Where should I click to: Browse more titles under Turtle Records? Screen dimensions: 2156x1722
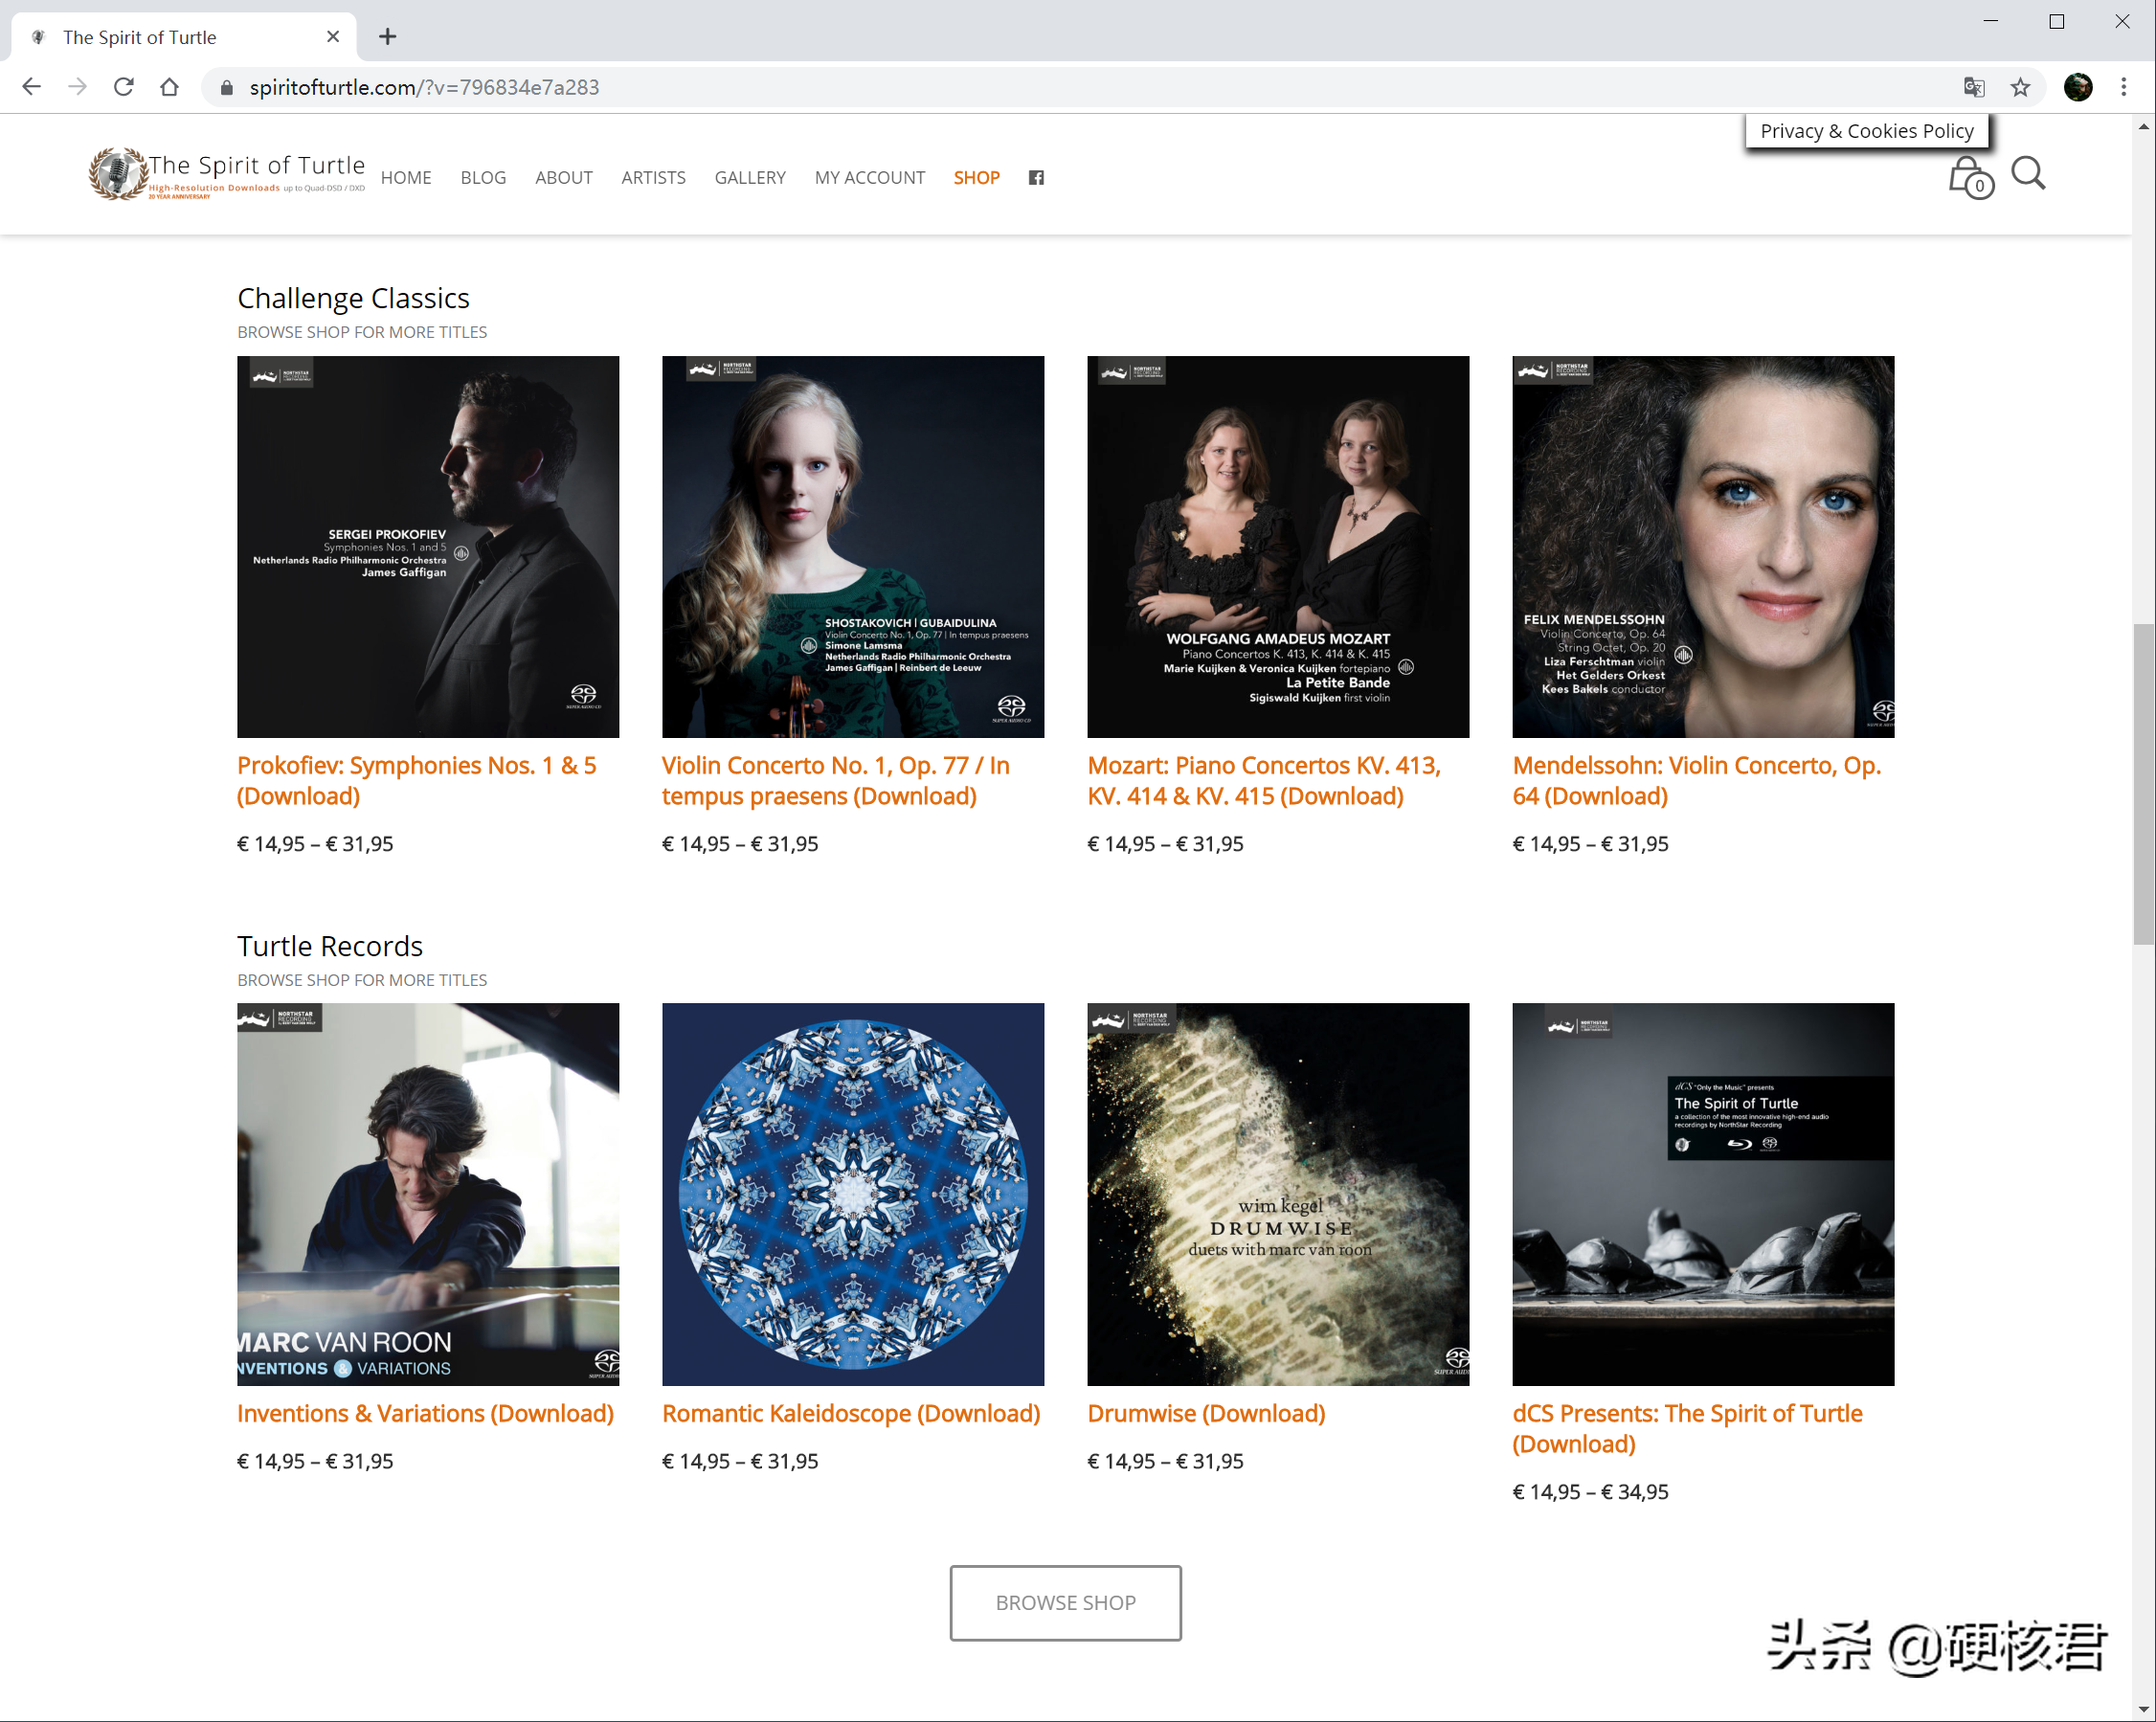click(362, 980)
